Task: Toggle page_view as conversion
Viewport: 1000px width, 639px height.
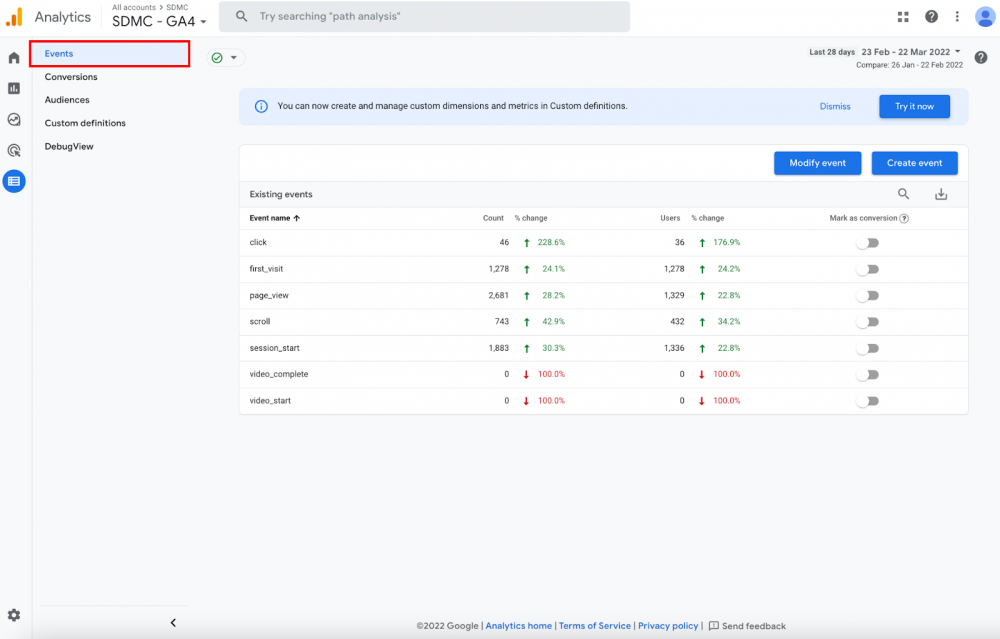Action: coord(868,295)
